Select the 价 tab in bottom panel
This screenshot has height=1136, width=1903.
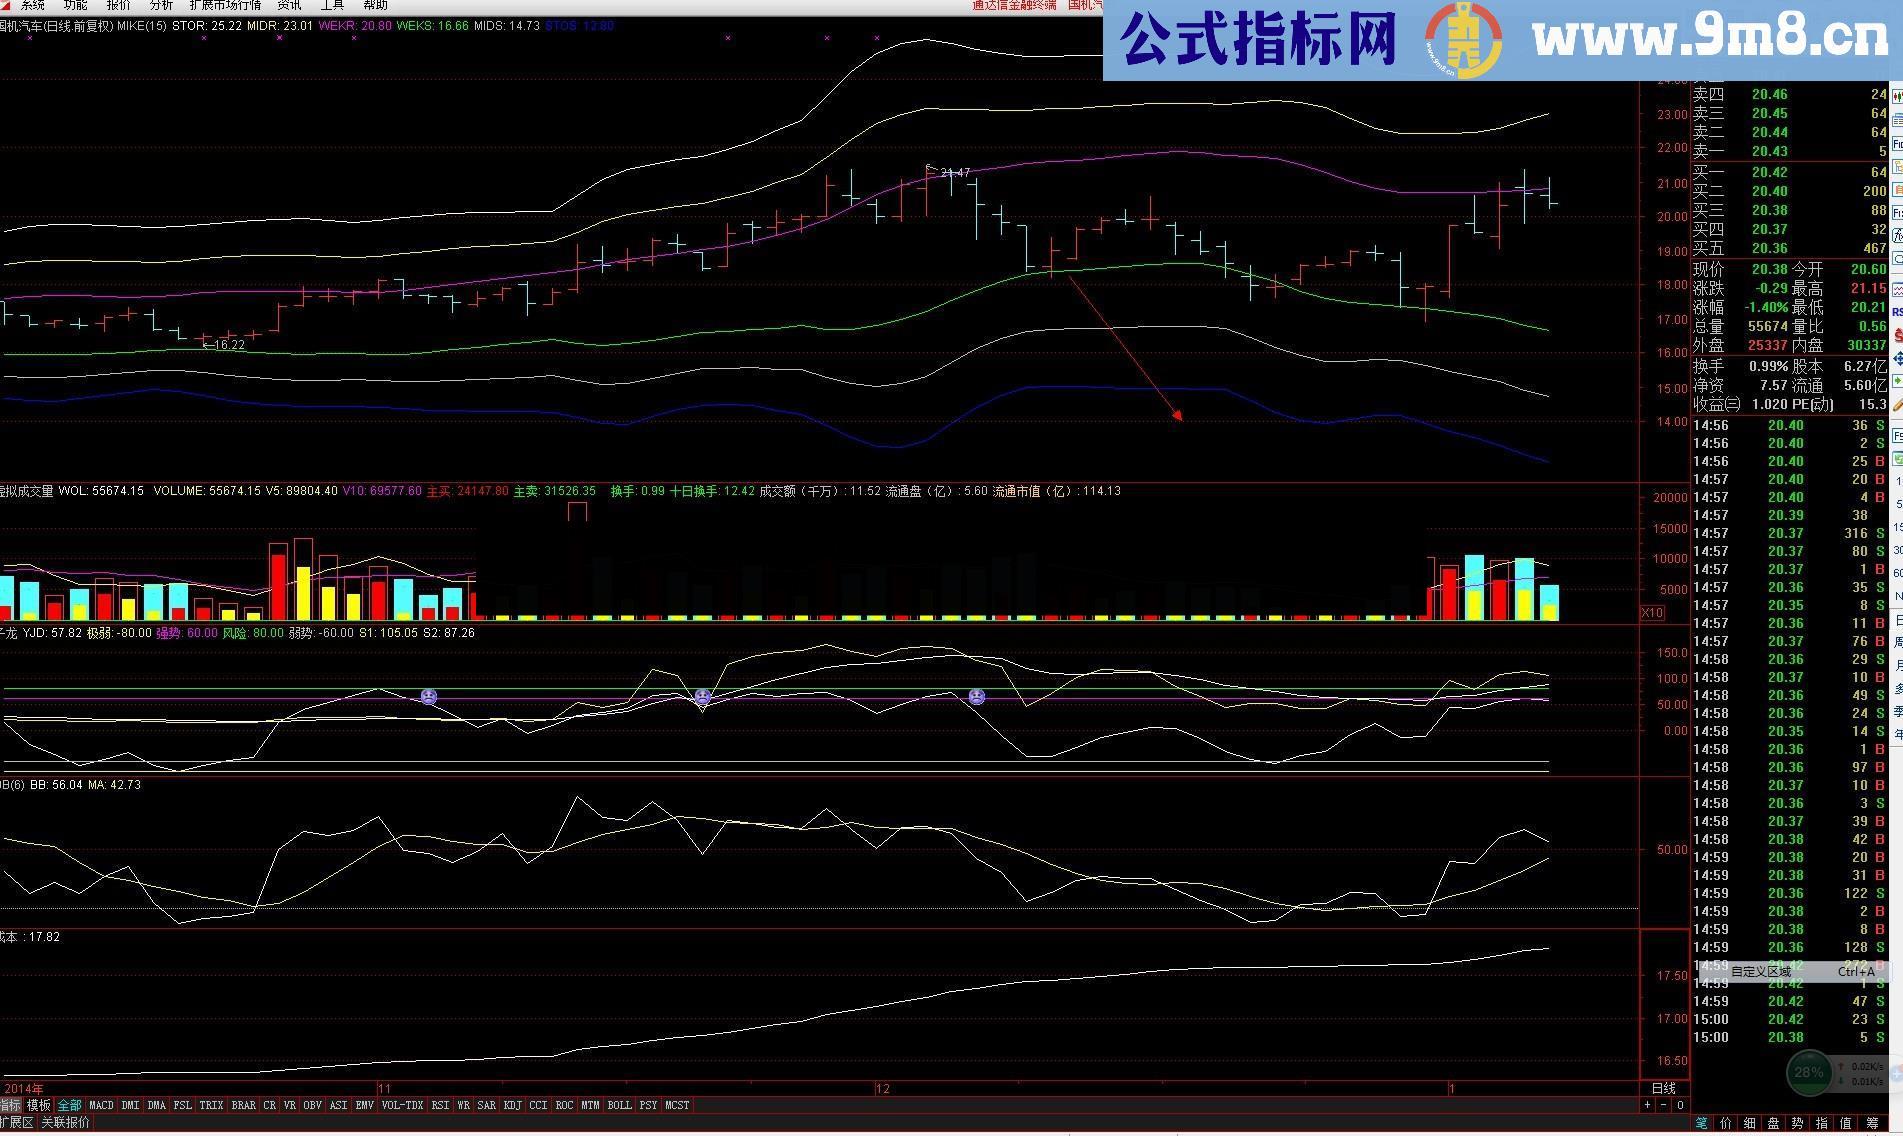pyautogui.click(x=1725, y=1124)
